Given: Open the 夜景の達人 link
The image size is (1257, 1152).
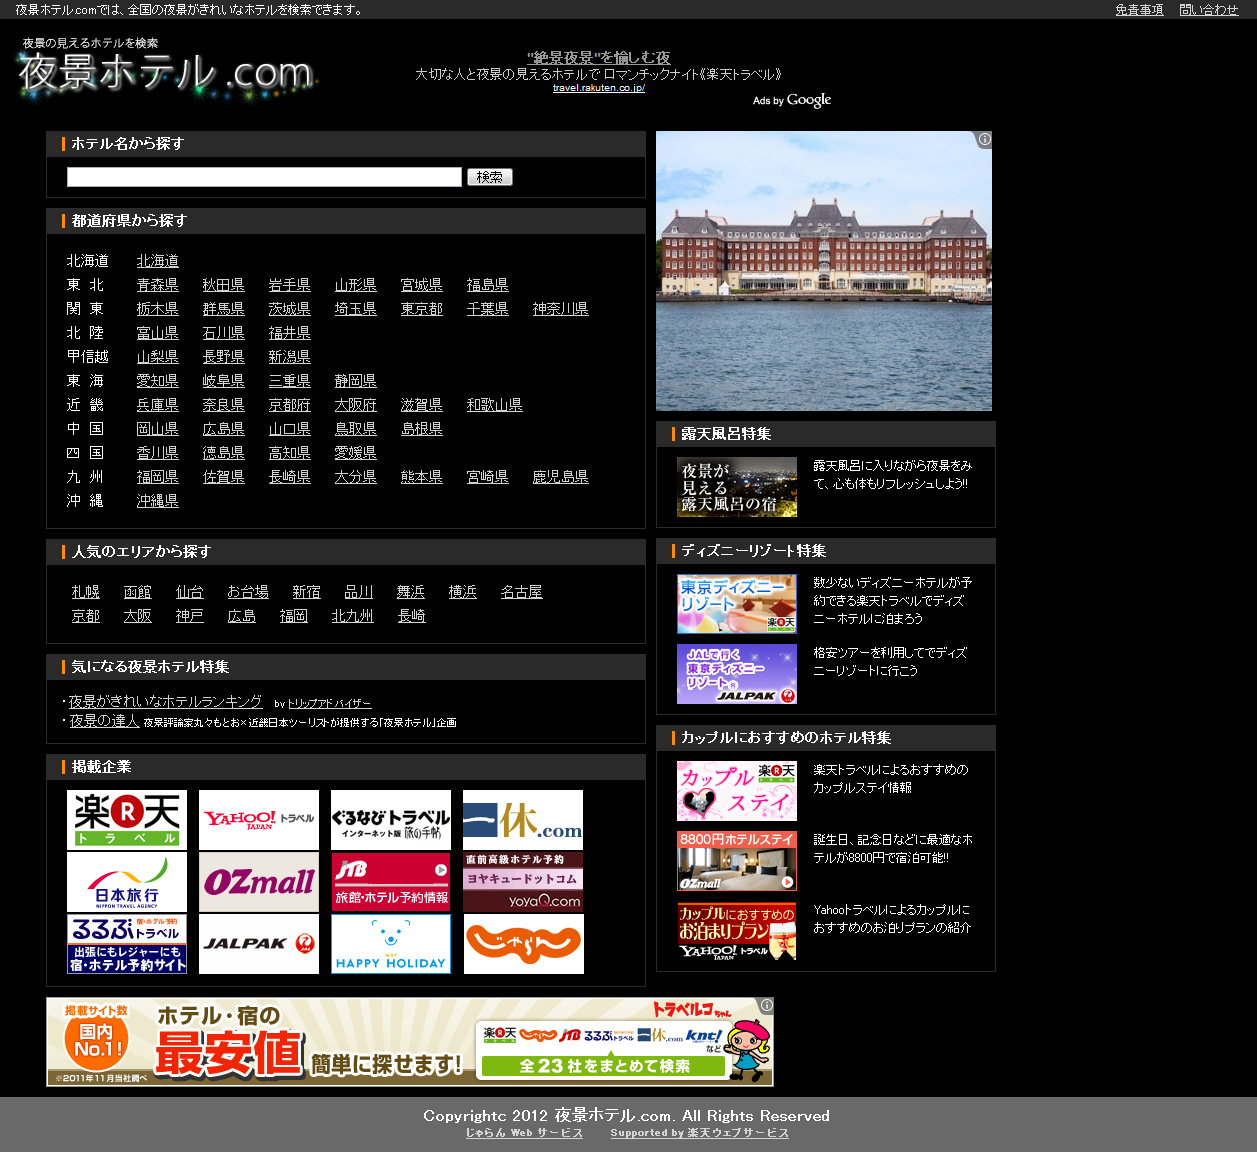Looking at the screenshot, I should coord(104,721).
